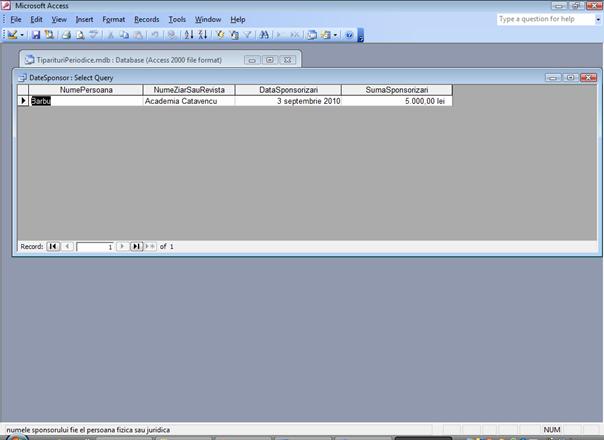Click the Help question mark icon
The width and height of the screenshot is (604, 440).
[349, 34]
